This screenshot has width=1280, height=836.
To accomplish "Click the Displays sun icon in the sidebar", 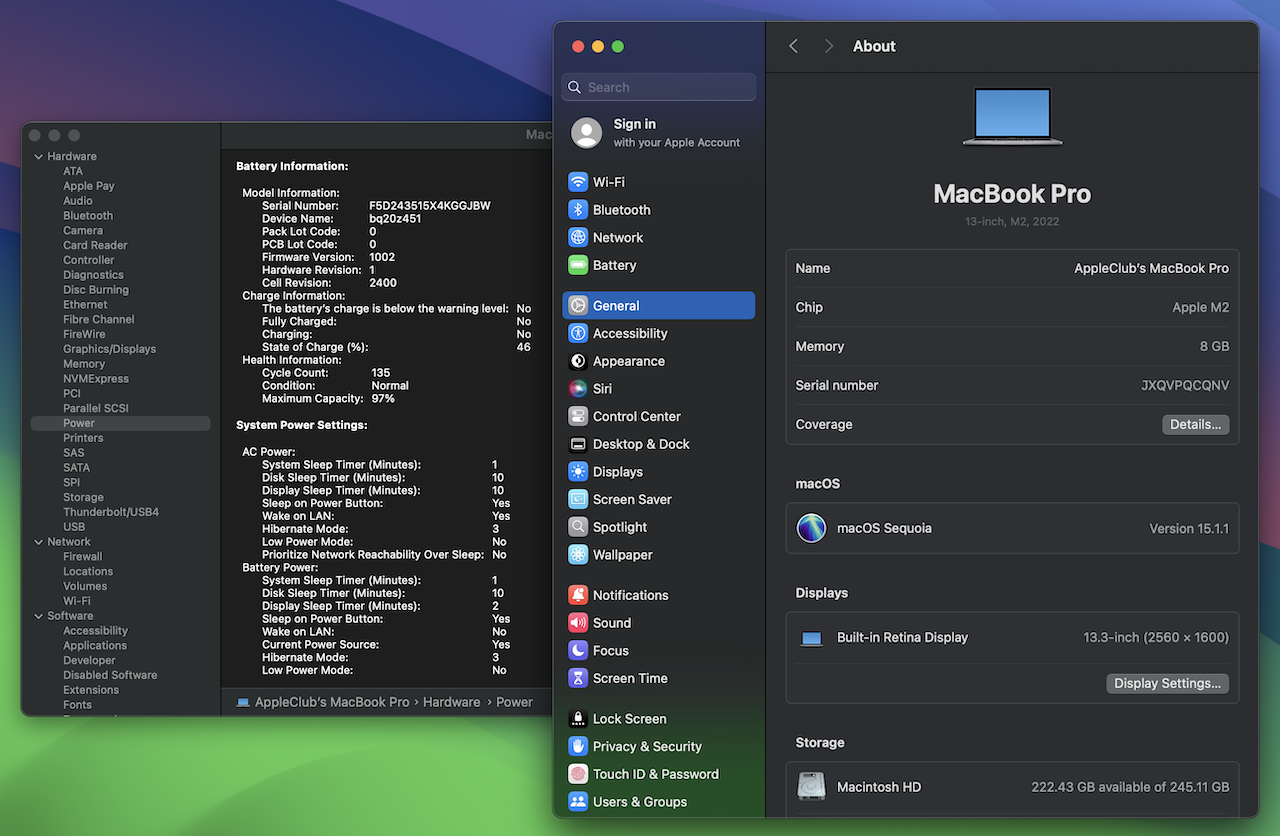I will point(578,472).
